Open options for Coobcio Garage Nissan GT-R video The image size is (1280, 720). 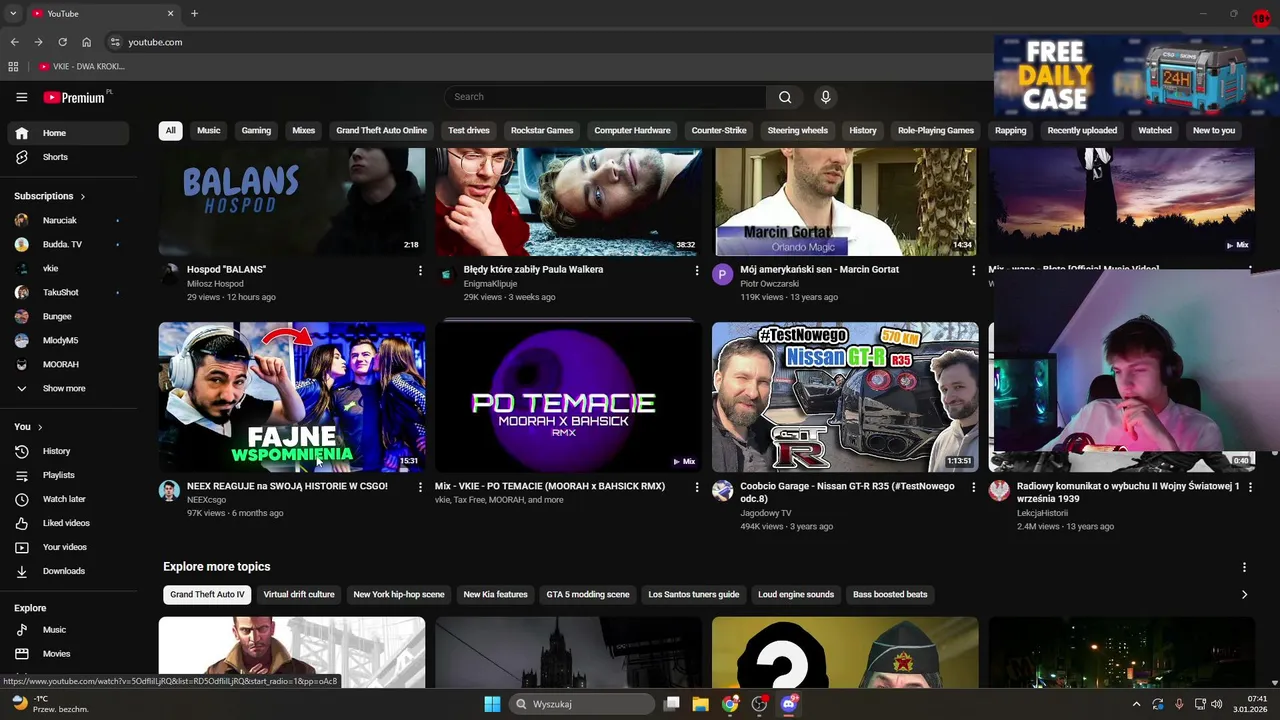973,487
